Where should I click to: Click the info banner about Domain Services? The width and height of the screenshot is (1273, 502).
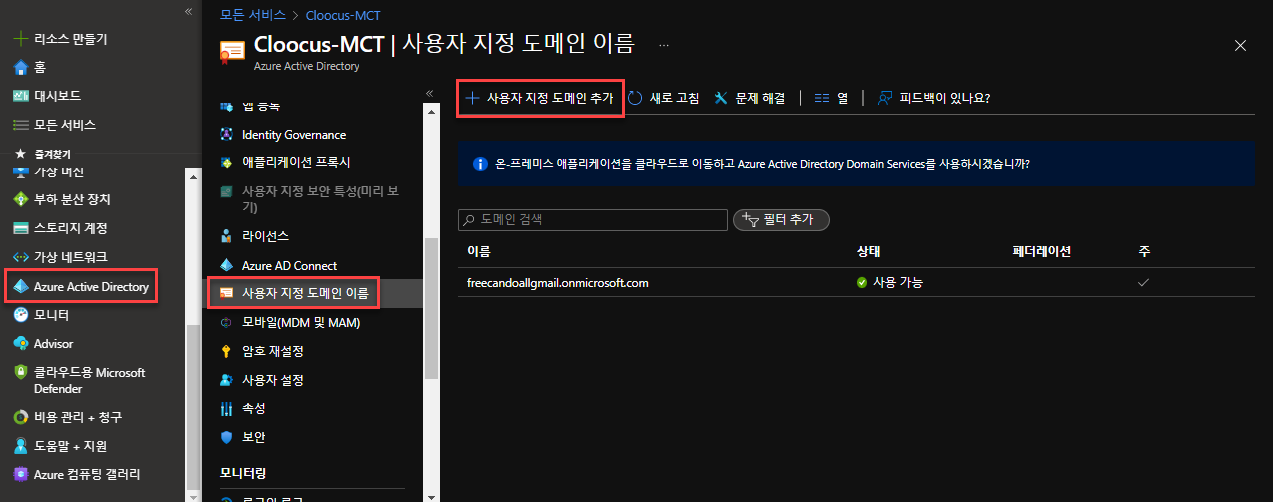856,163
